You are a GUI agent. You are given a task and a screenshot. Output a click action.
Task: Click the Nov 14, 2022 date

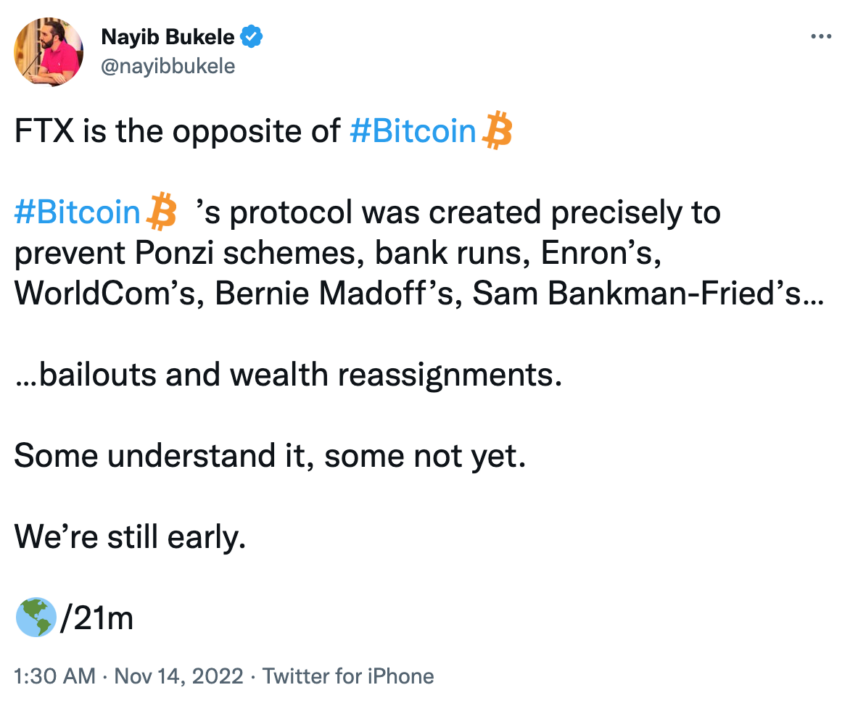[179, 676]
